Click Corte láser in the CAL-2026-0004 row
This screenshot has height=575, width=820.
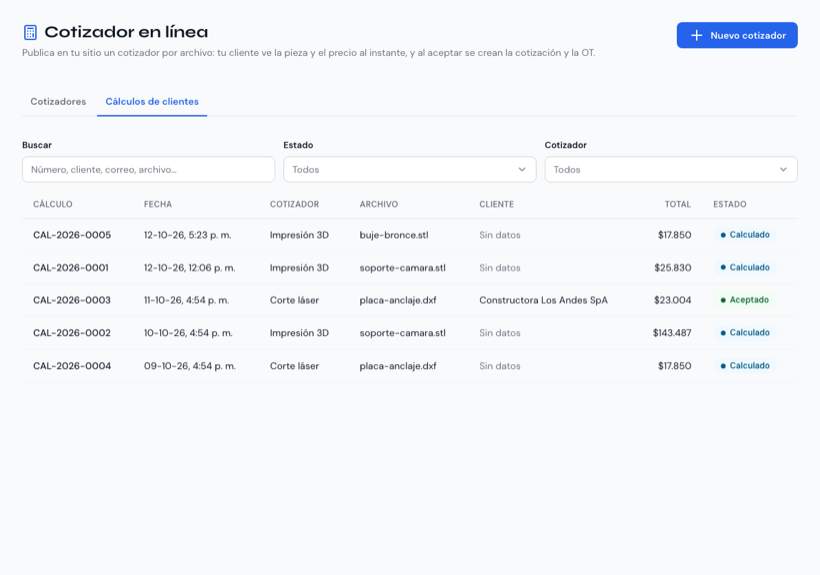(x=294, y=366)
